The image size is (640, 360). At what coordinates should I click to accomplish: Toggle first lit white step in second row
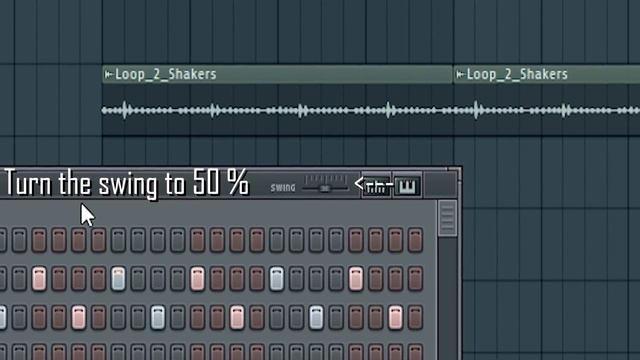coord(118,278)
